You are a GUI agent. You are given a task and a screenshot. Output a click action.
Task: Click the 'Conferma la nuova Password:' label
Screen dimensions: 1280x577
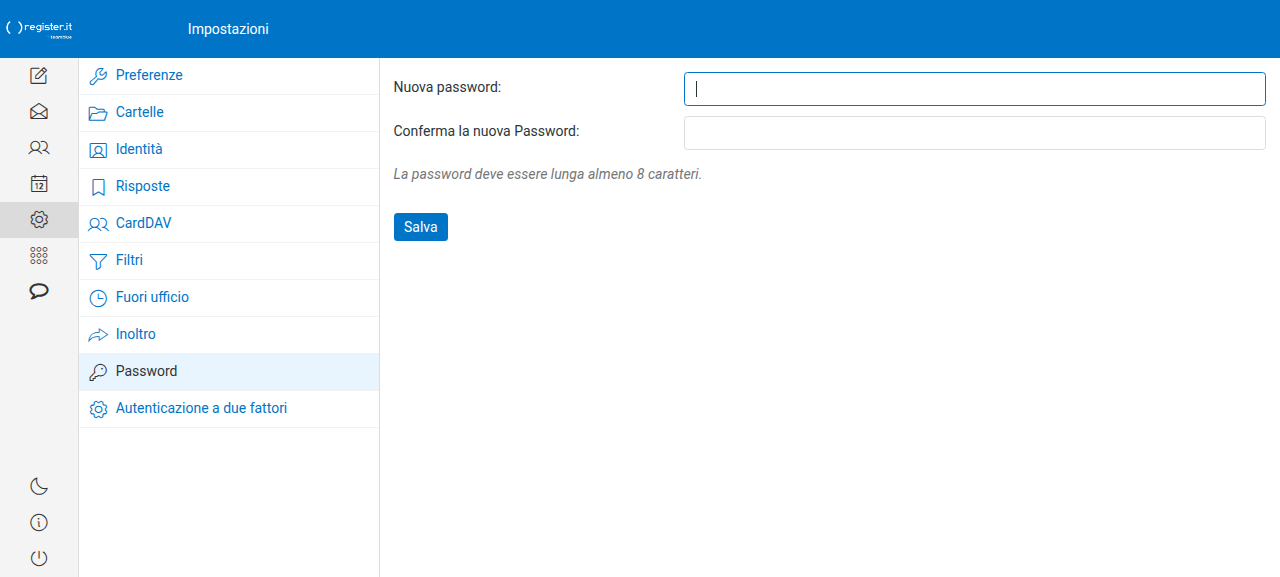click(x=487, y=131)
